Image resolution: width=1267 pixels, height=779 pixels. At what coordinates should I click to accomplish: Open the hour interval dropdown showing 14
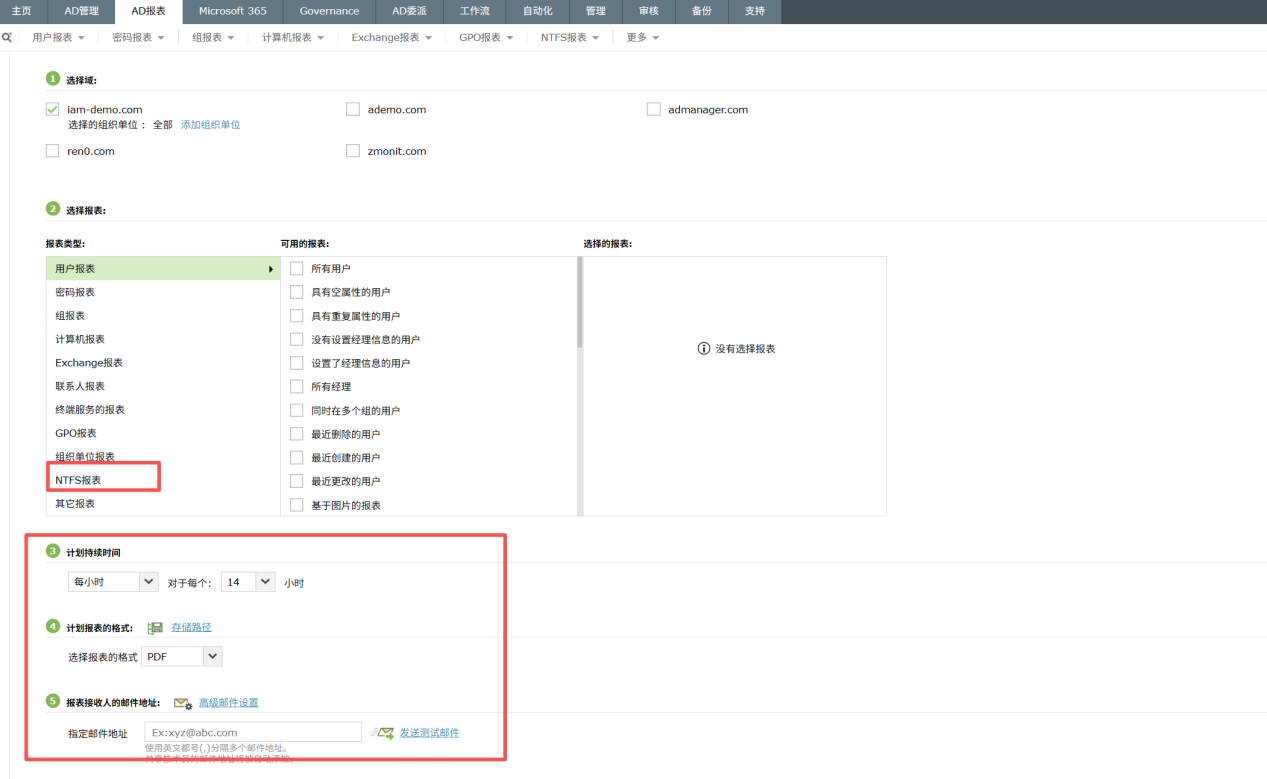click(248, 581)
